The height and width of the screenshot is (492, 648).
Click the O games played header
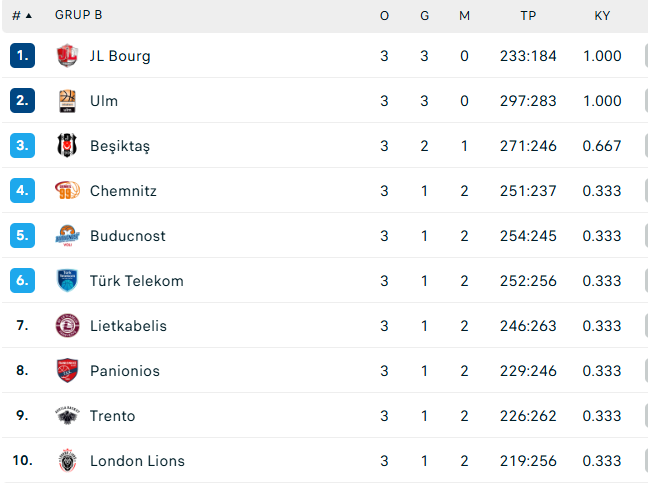pyautogui.click(x=384, y=16)
